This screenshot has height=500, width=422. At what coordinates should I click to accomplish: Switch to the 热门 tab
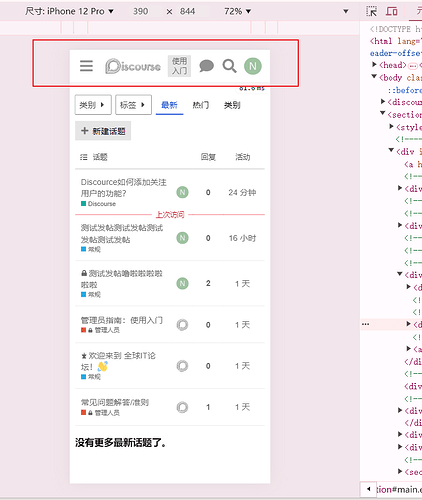click(200, 105)
